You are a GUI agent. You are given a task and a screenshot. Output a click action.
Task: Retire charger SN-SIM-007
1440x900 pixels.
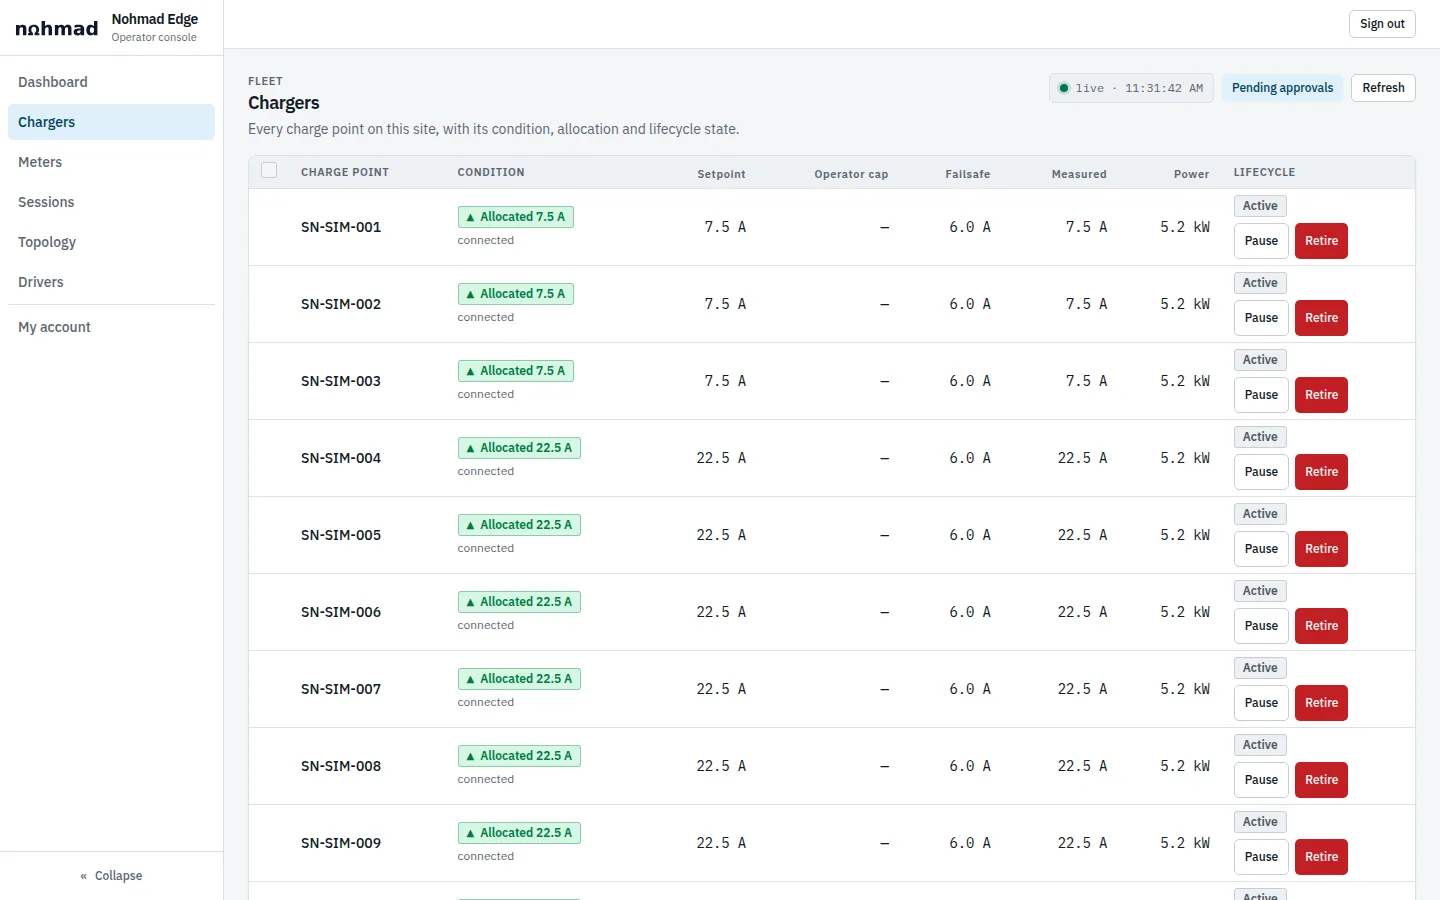(1321, 703)
